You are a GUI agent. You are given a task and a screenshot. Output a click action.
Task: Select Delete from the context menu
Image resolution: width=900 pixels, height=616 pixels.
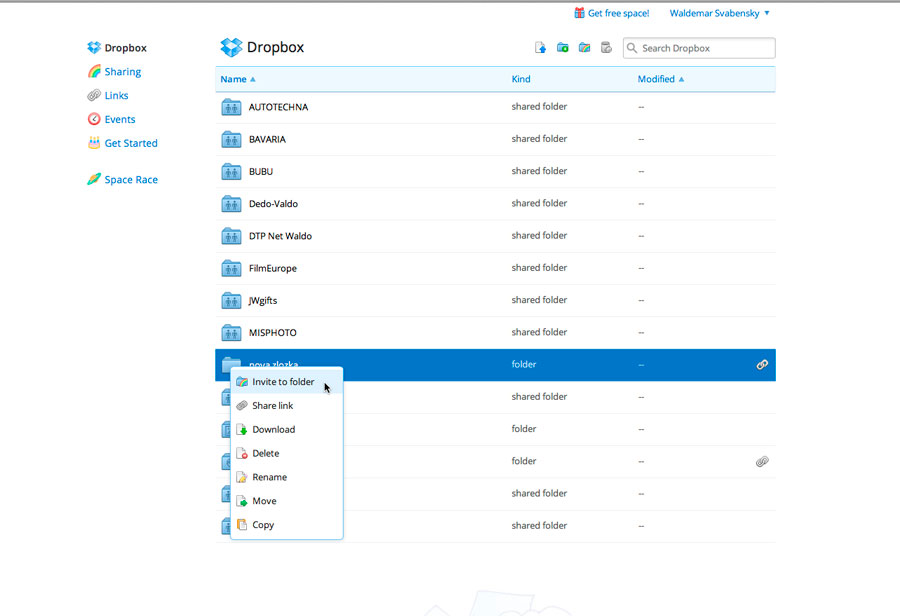pos(287,453)
